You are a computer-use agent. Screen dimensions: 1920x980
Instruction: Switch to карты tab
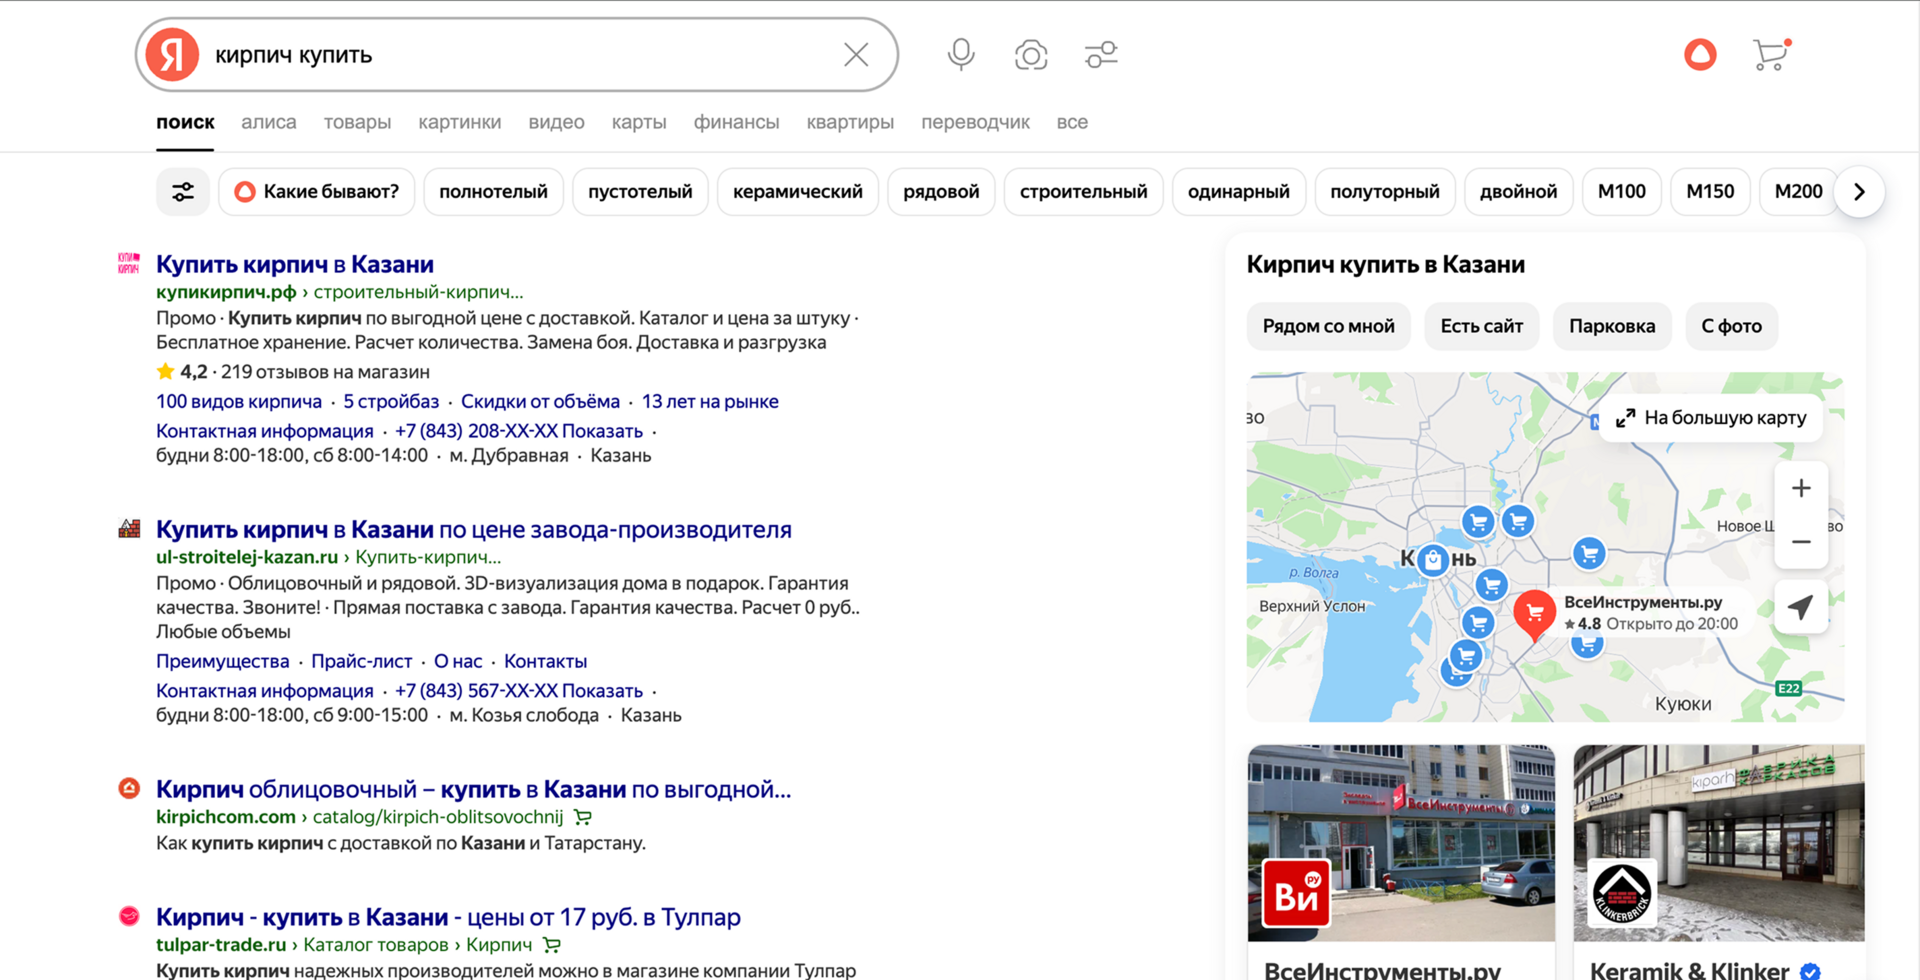tap(639, 122)
